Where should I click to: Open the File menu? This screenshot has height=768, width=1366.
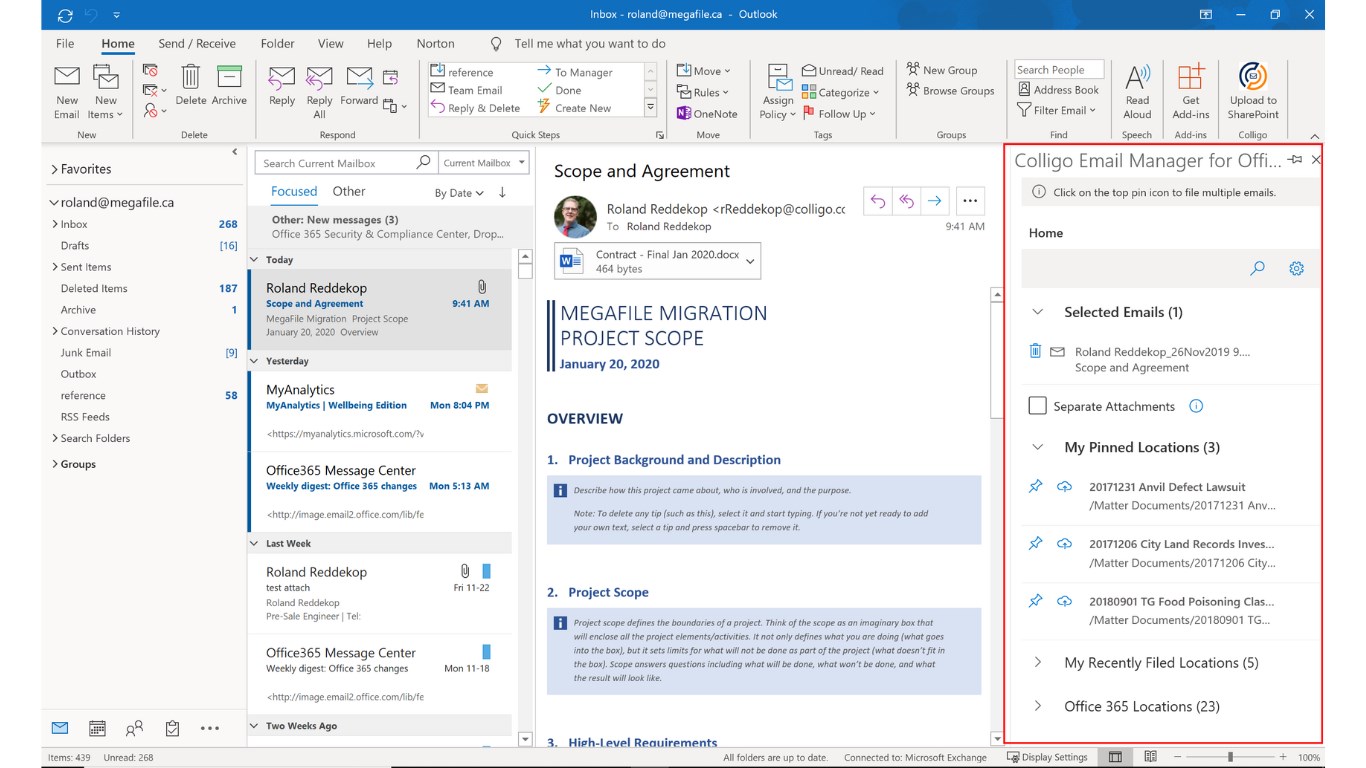coord(65,44)
